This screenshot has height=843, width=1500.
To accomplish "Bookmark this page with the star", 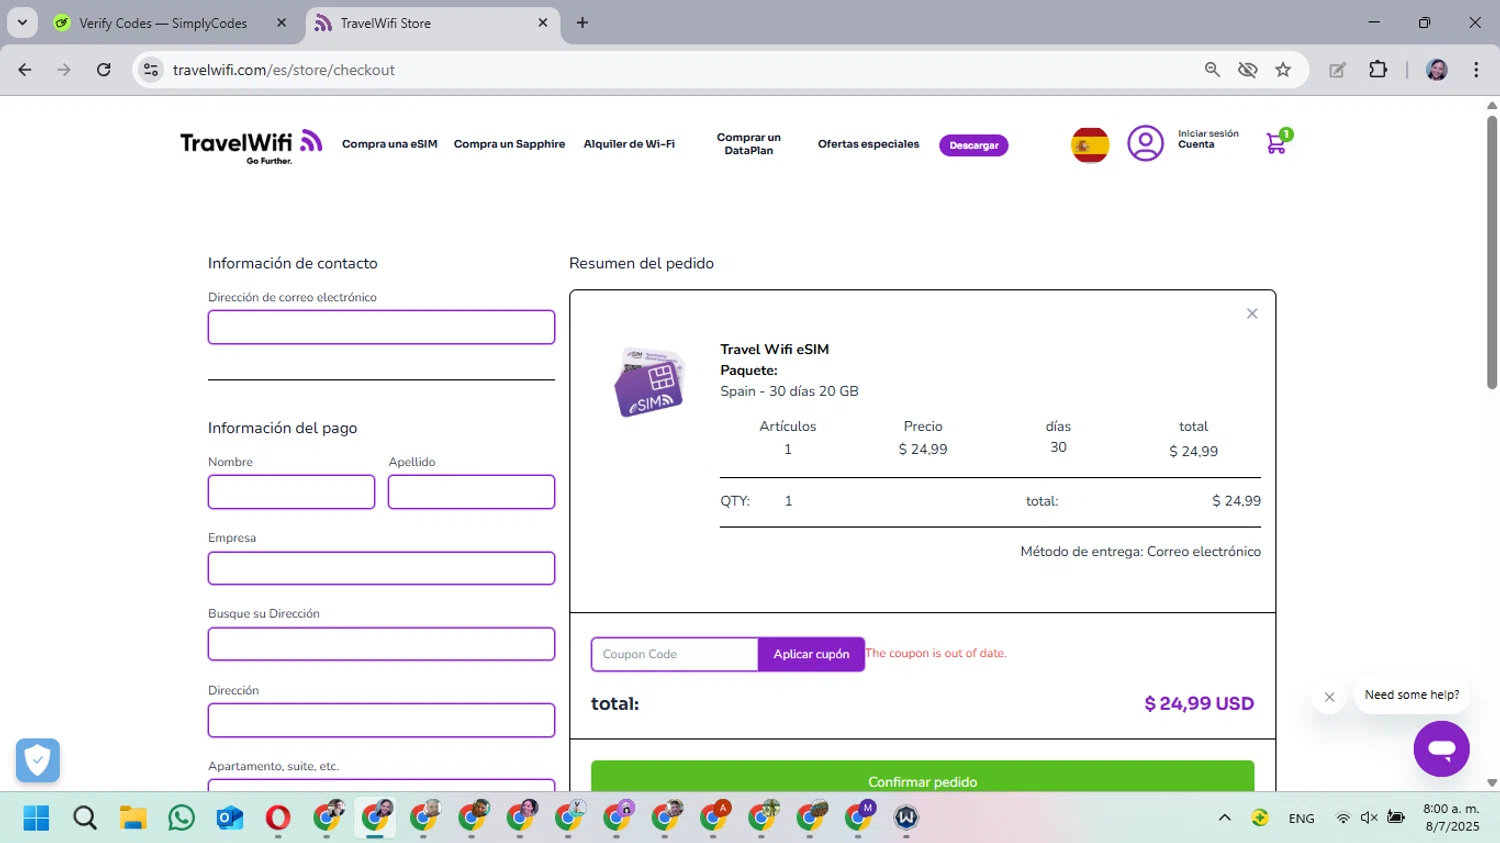I will click(1283, 70).
